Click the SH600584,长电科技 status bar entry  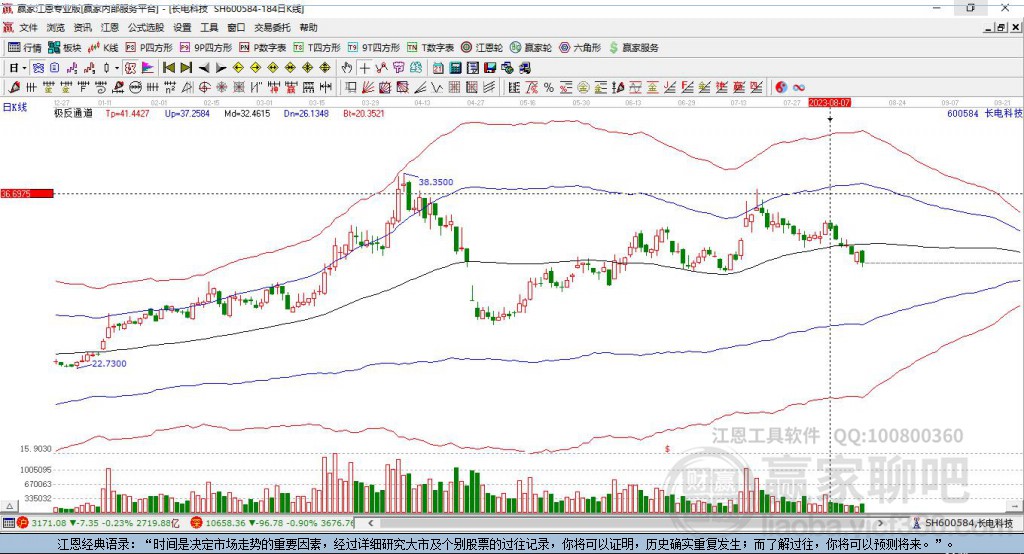(963, 523)
